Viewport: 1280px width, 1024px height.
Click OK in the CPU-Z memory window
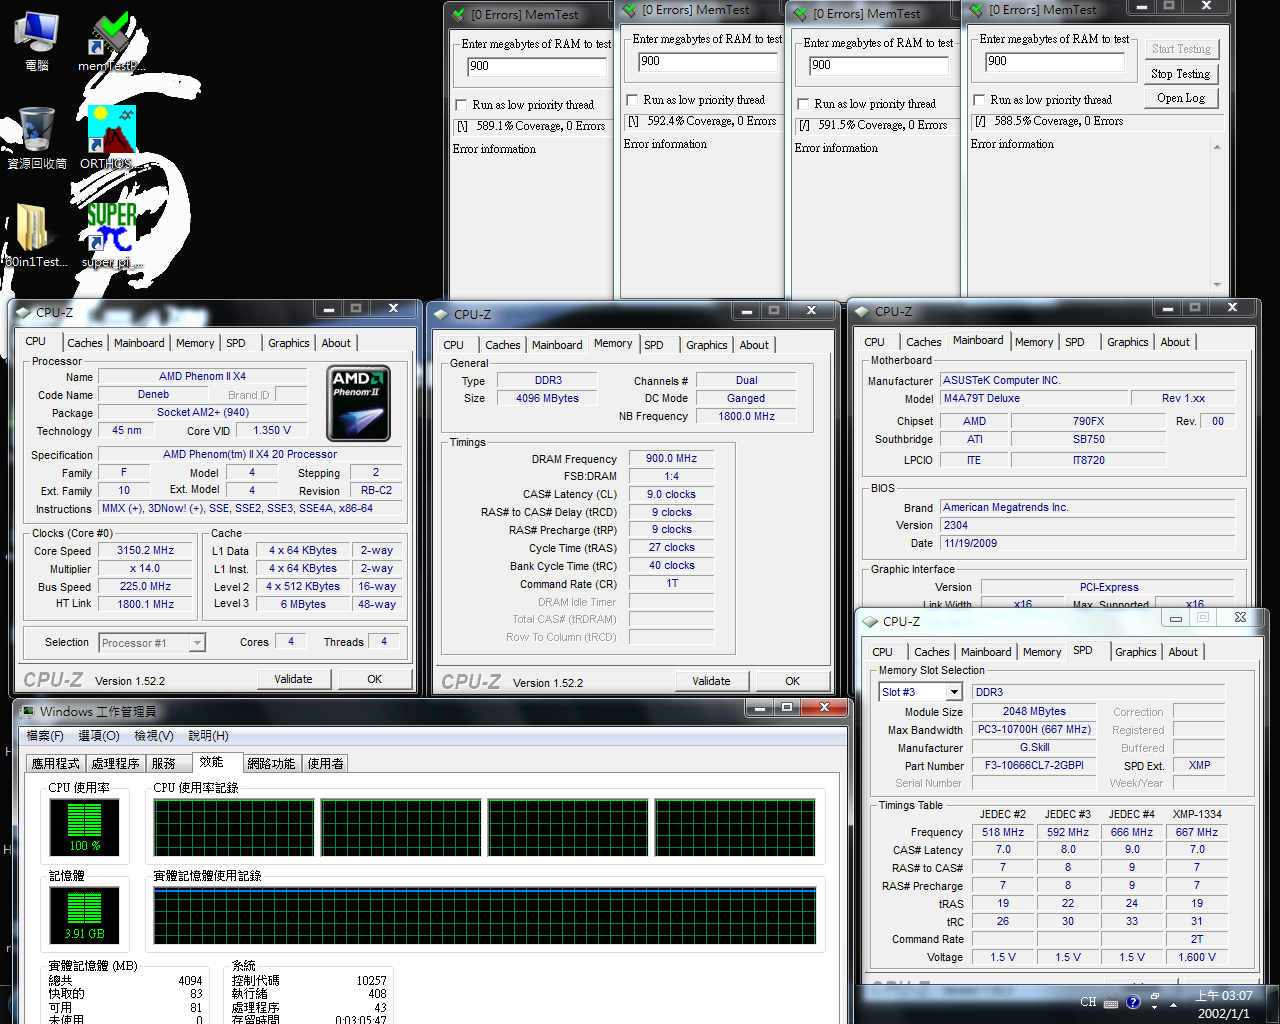(792, 681)
